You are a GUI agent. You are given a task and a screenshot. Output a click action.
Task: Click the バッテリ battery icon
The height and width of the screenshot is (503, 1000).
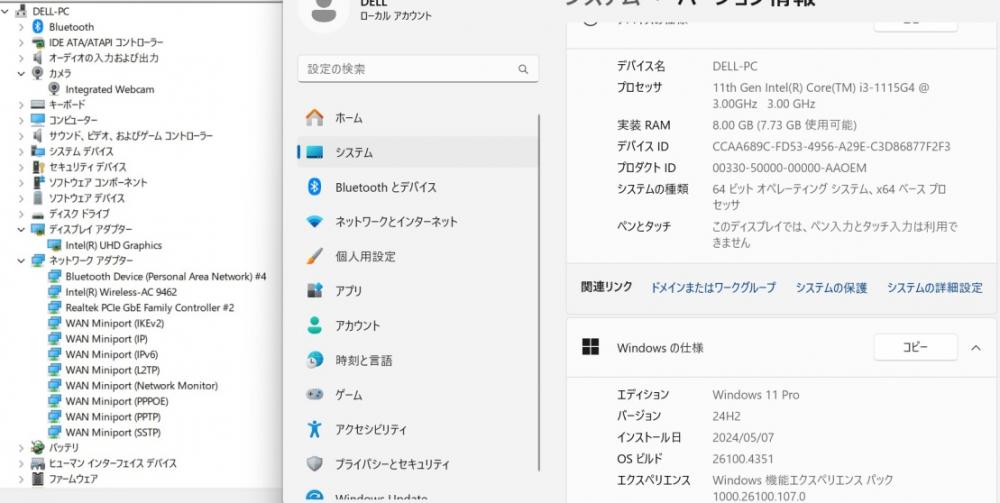pyautogui.click(x=38, y=448)
